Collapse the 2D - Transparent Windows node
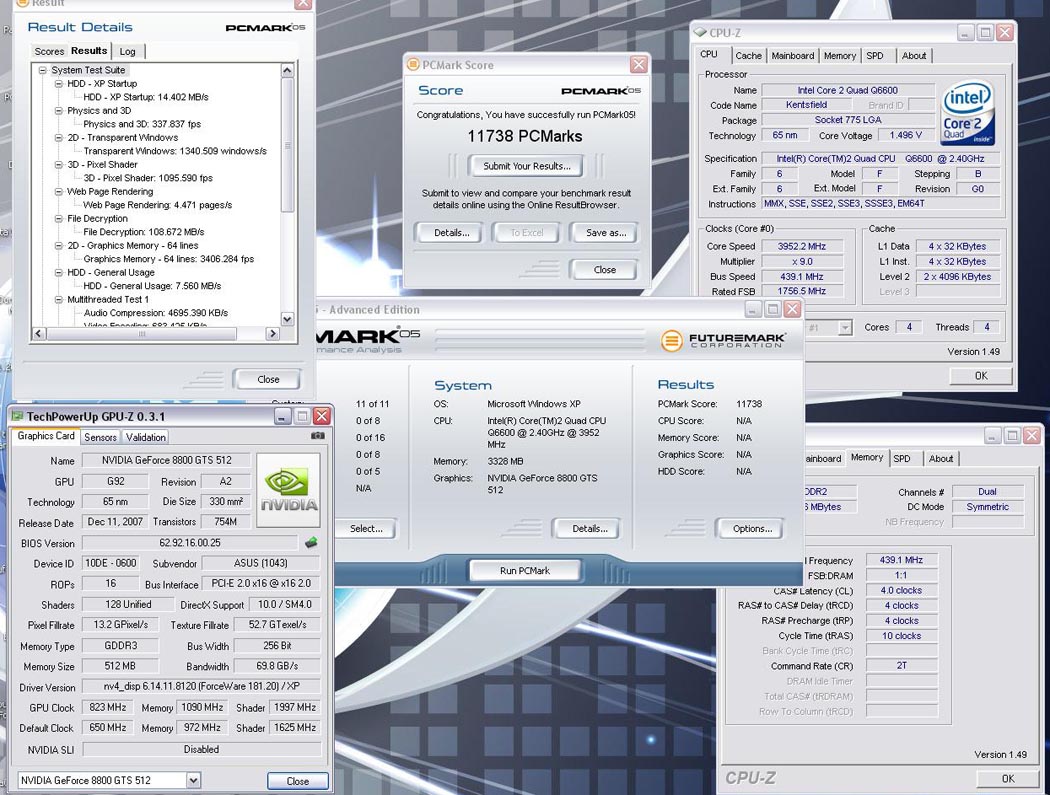 click(x=58, y=137)
